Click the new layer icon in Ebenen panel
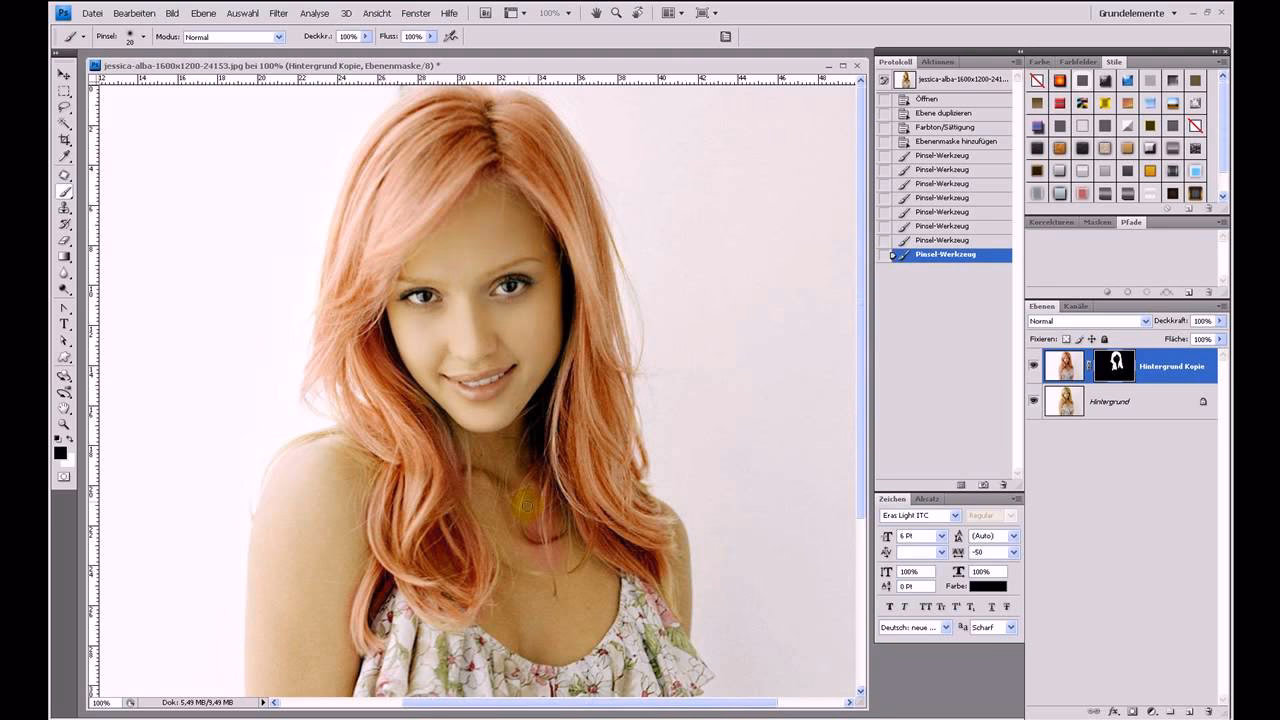Screen dimensions: 1280x720 [x=1188, y=711]
